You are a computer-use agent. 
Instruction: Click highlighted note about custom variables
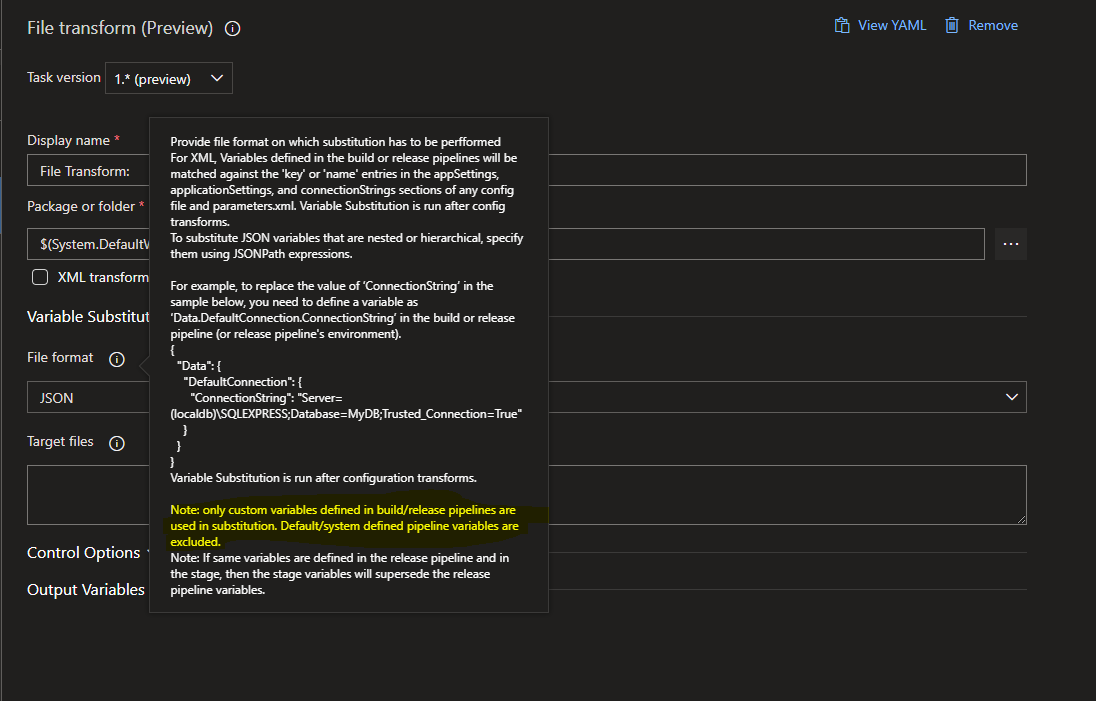(344, 526)
